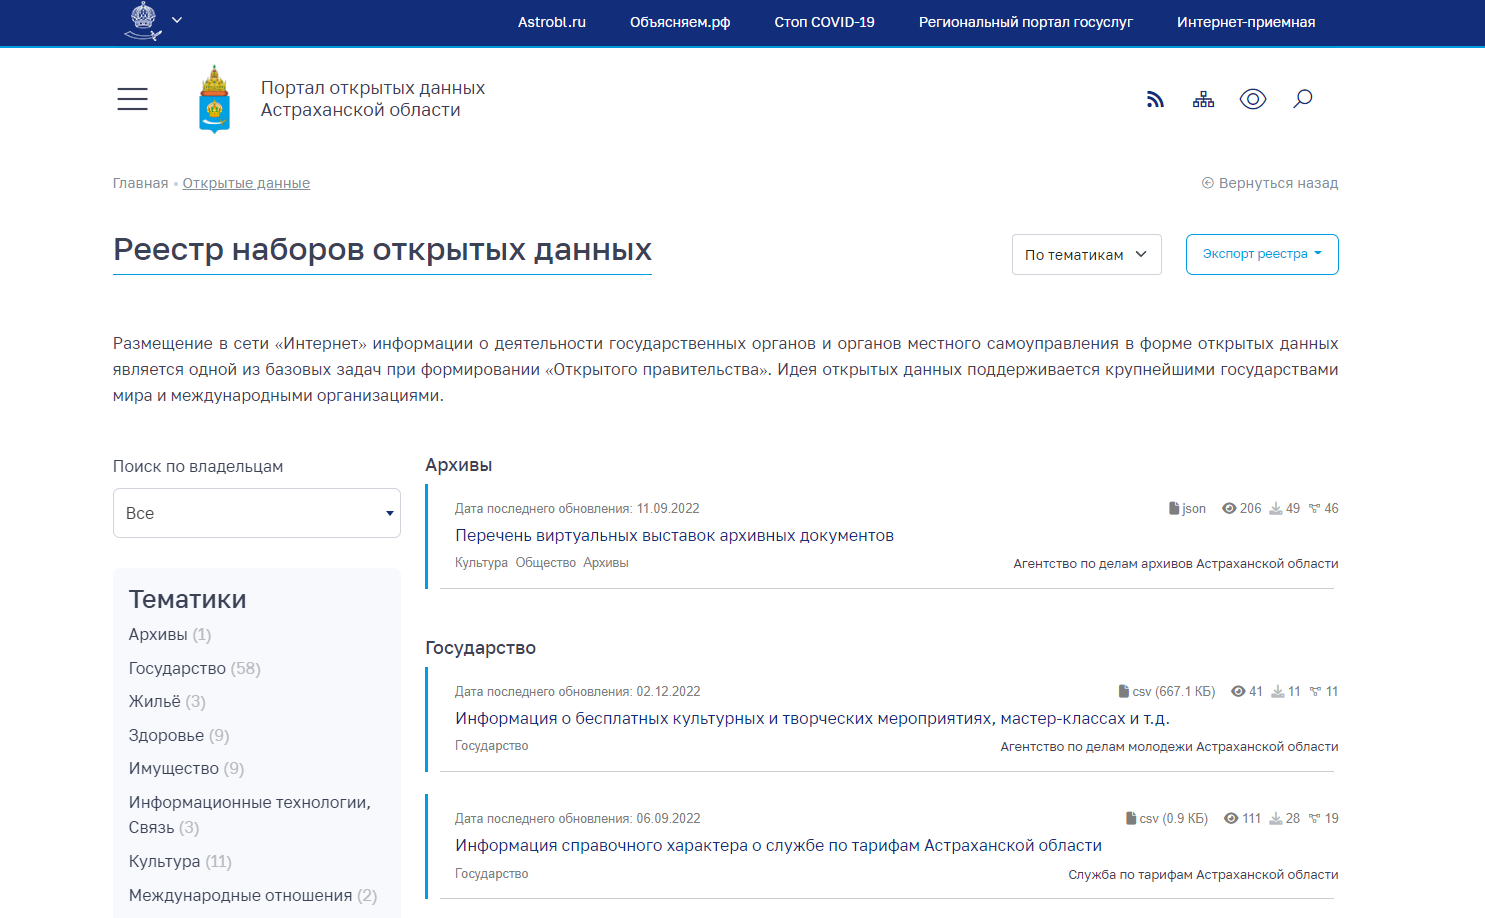This screenshot has width=1485, height=918.
Task: Expand the 'Экспорт реестра' dropdown button
Action: pyautogui.click(x=1261, y=254)
